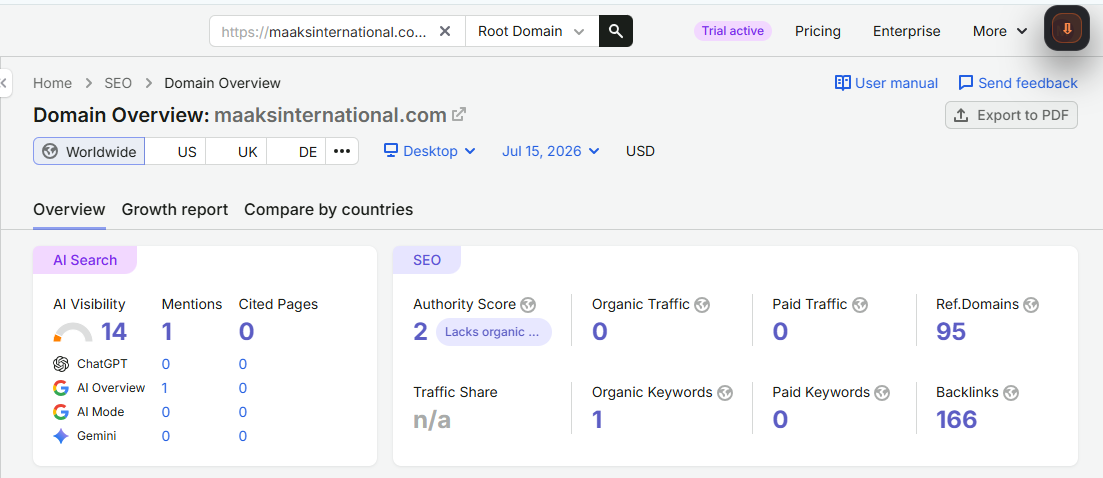Click the Google AI Mode logo icon
This screenshot has width=1103, height=478.
[61, 412]
